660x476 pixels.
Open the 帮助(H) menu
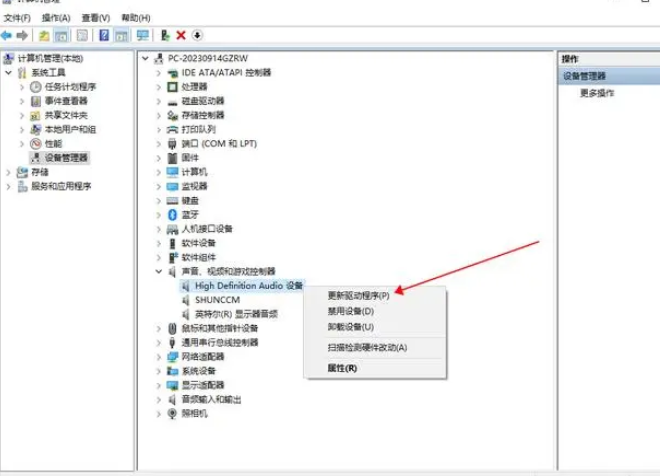click(136, 18)
